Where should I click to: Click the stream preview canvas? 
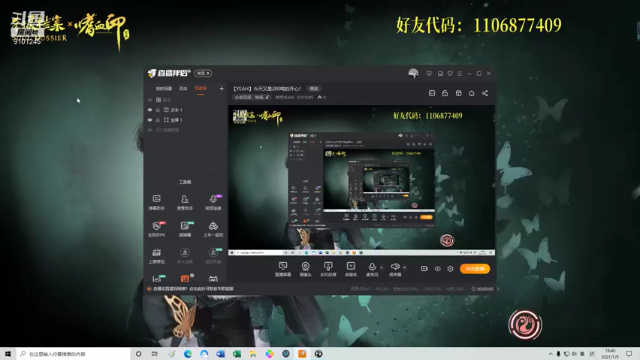click(361, 180)
